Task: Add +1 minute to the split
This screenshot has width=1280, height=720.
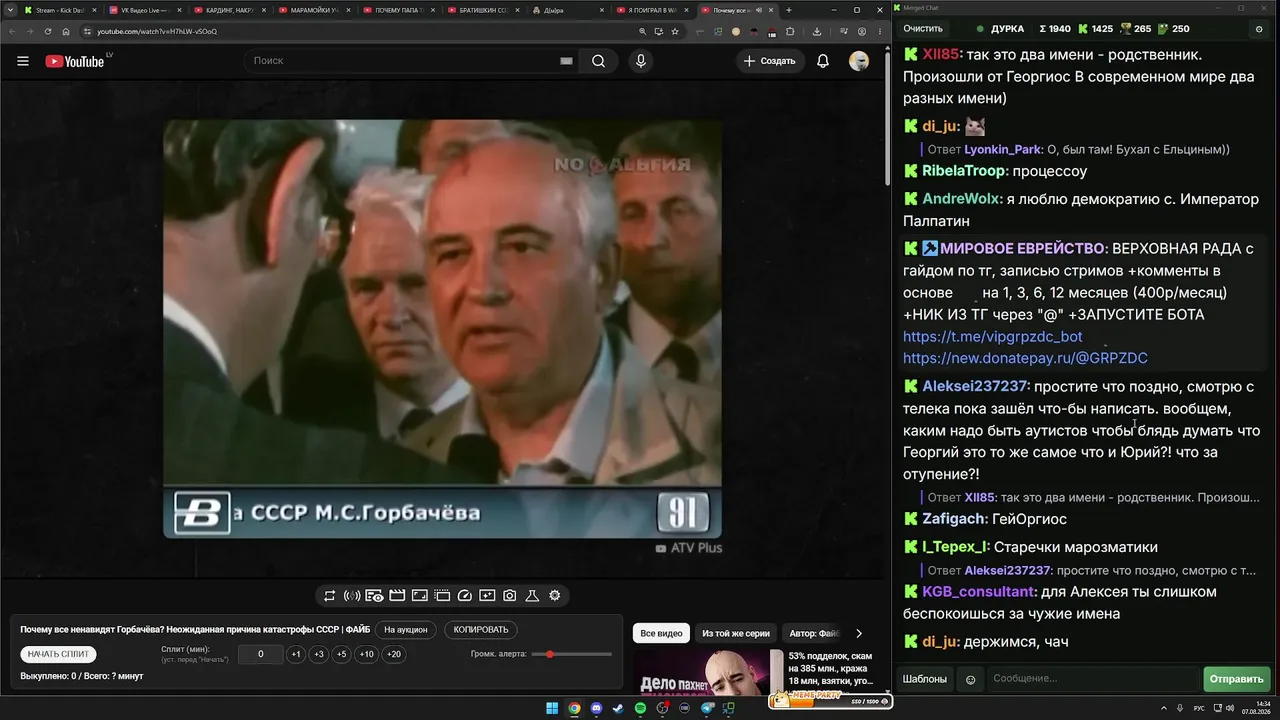Action: tap(296, 654)
